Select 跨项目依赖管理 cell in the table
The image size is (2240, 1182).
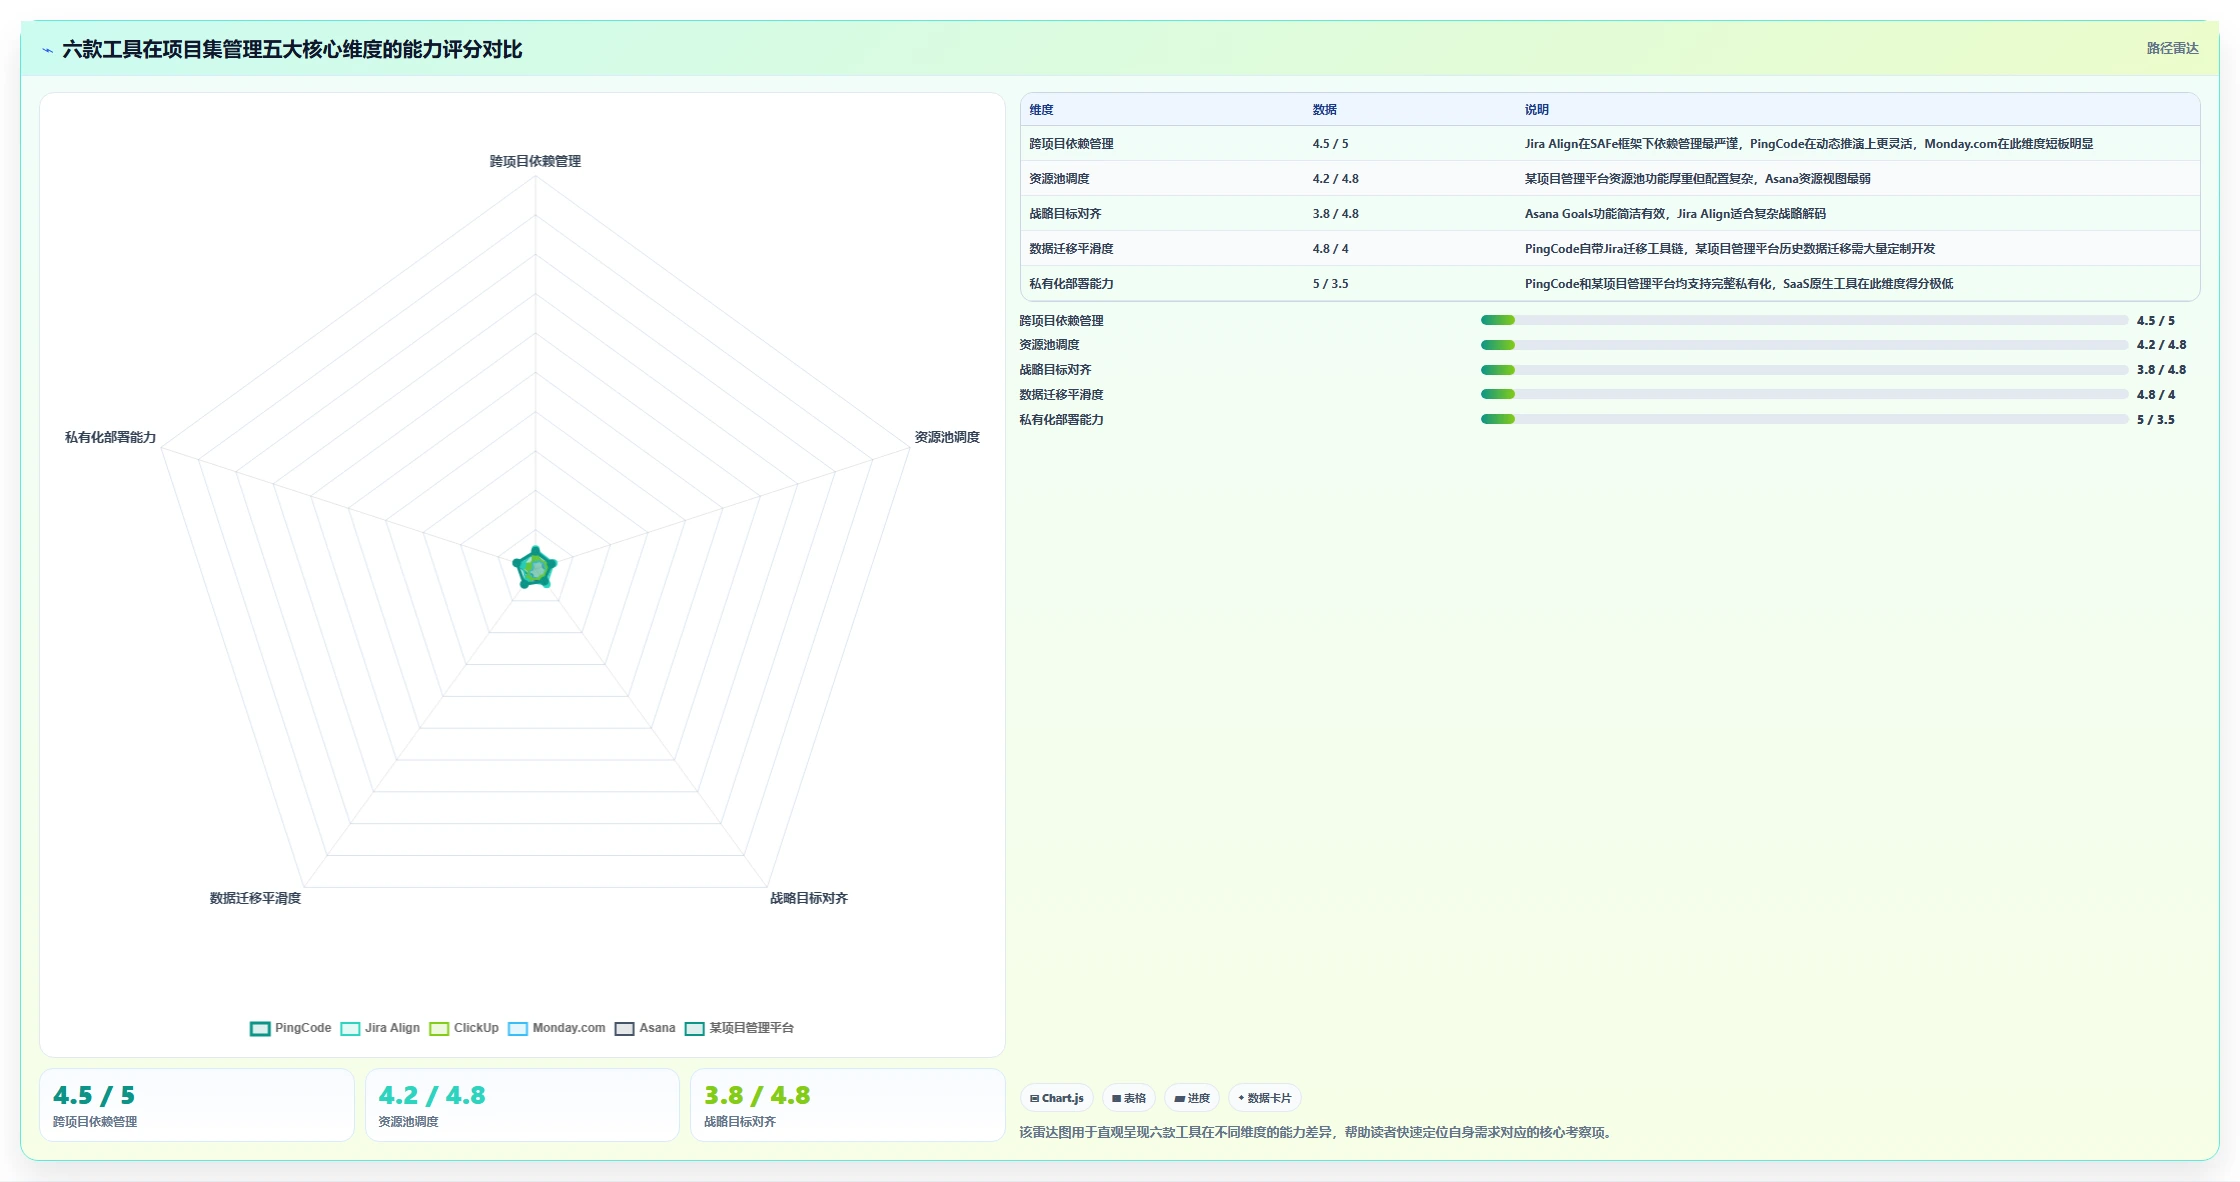(1071, 144)
